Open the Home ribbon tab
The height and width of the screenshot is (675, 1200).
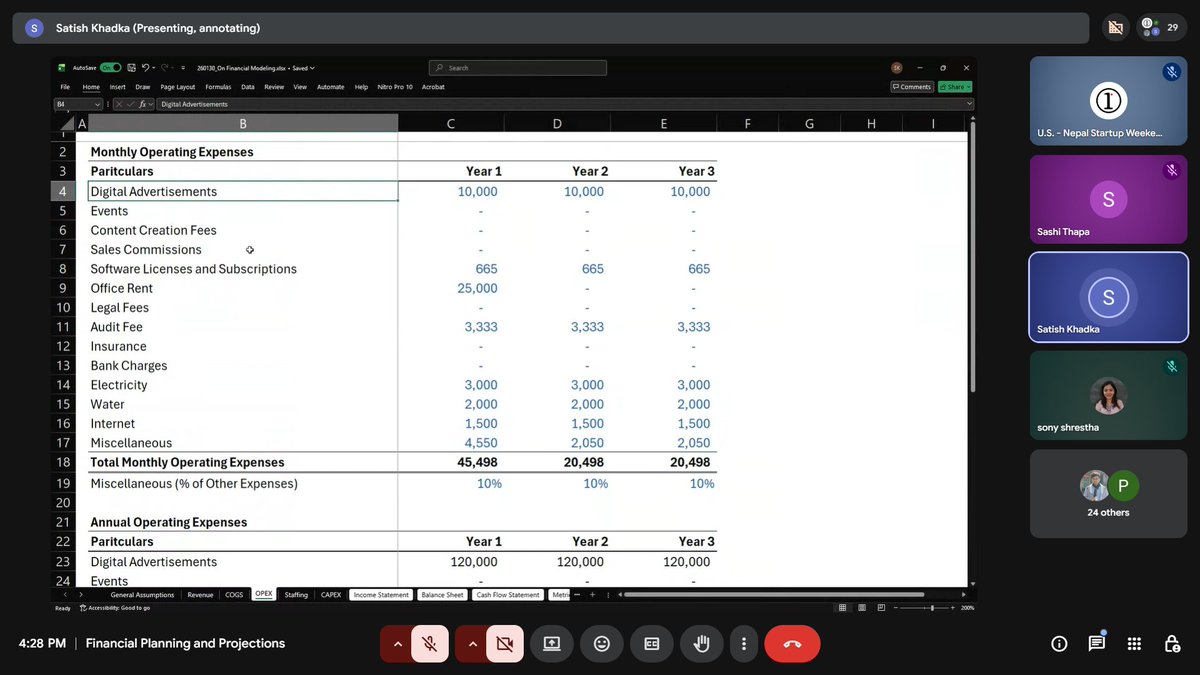click(x=91, y=87)
